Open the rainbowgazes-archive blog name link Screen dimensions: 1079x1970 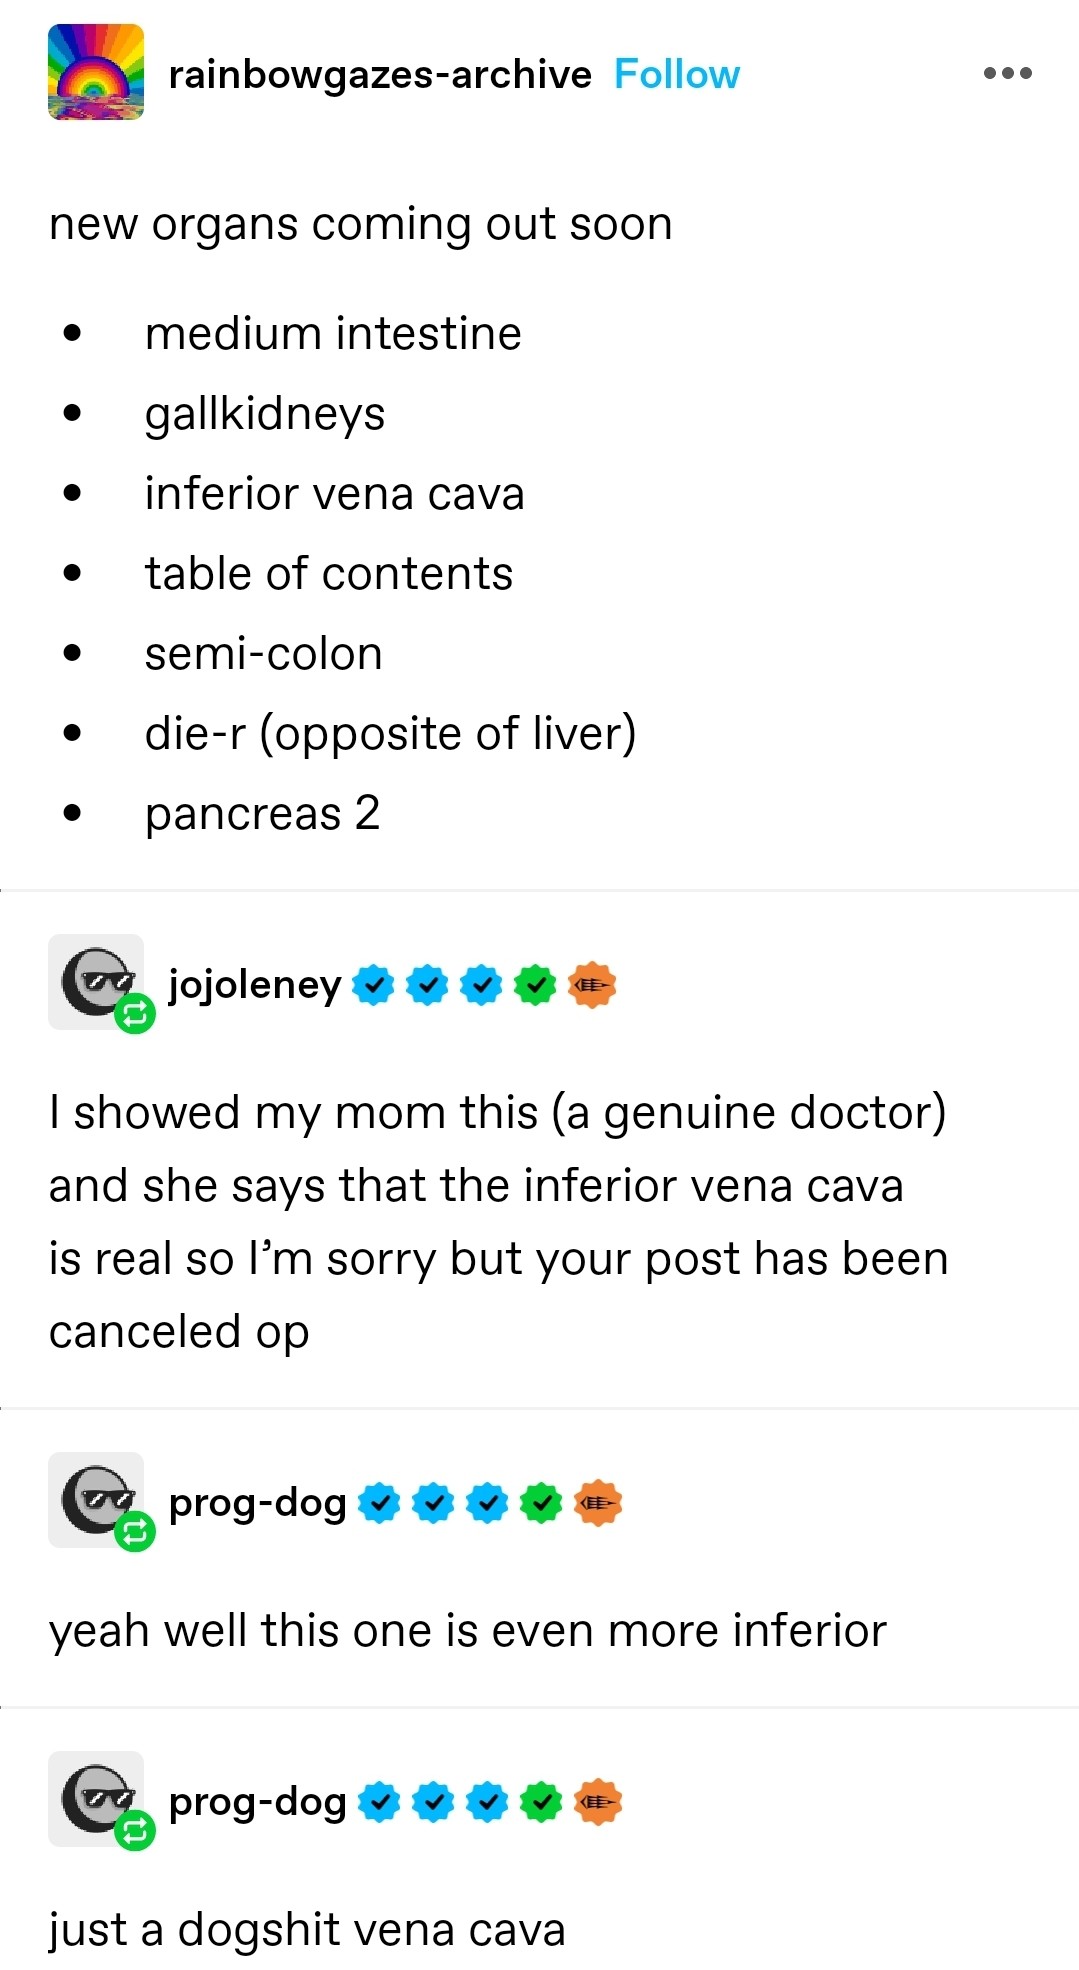(380, 74)
